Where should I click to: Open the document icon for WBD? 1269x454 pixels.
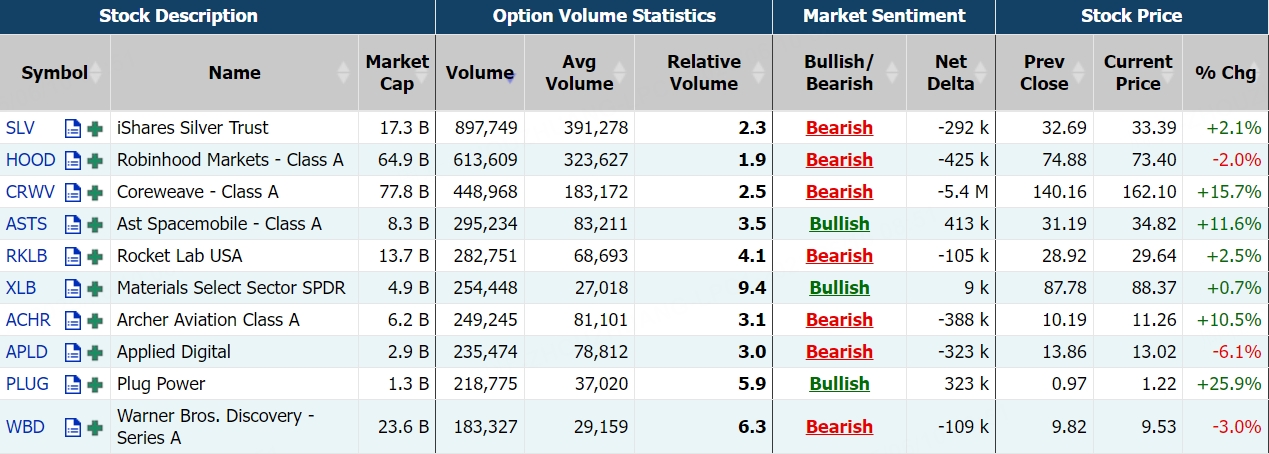pos(72,427)
